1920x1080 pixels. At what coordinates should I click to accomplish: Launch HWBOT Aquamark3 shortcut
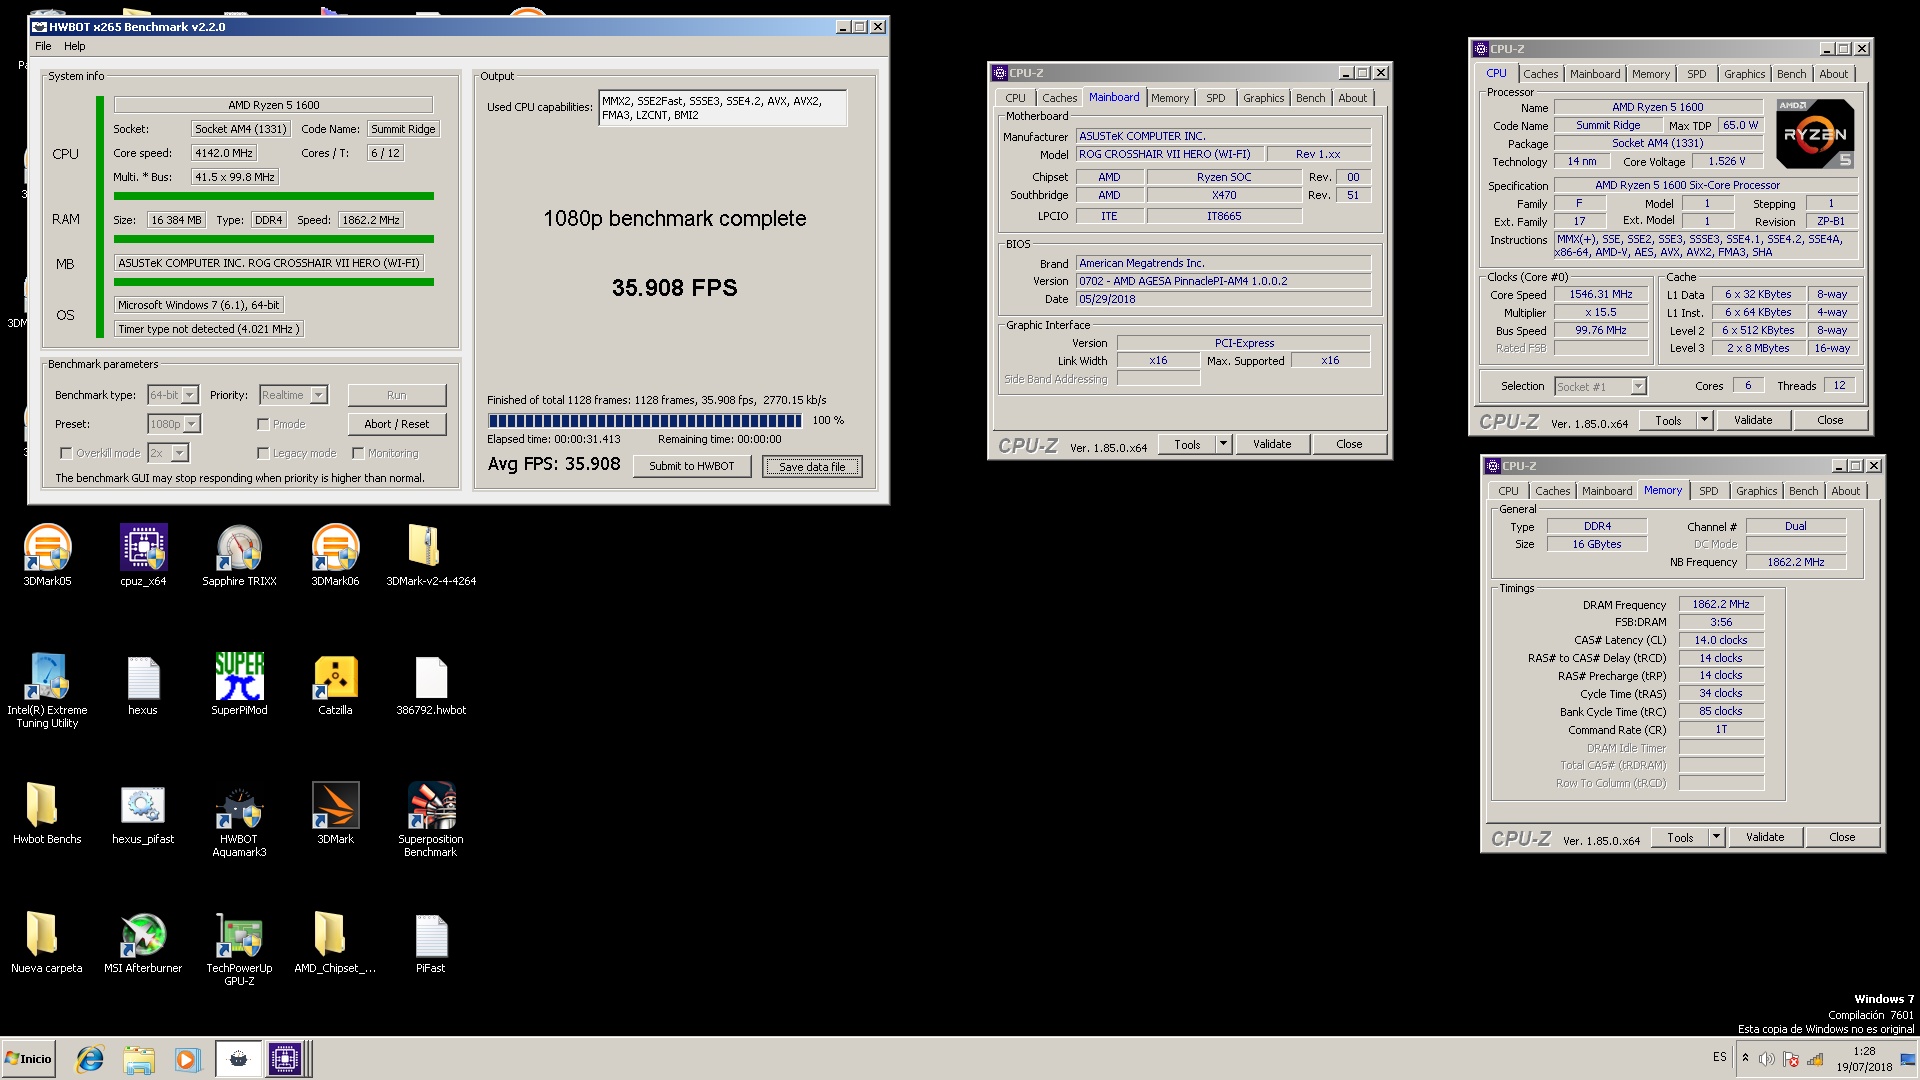pos(239,819)
